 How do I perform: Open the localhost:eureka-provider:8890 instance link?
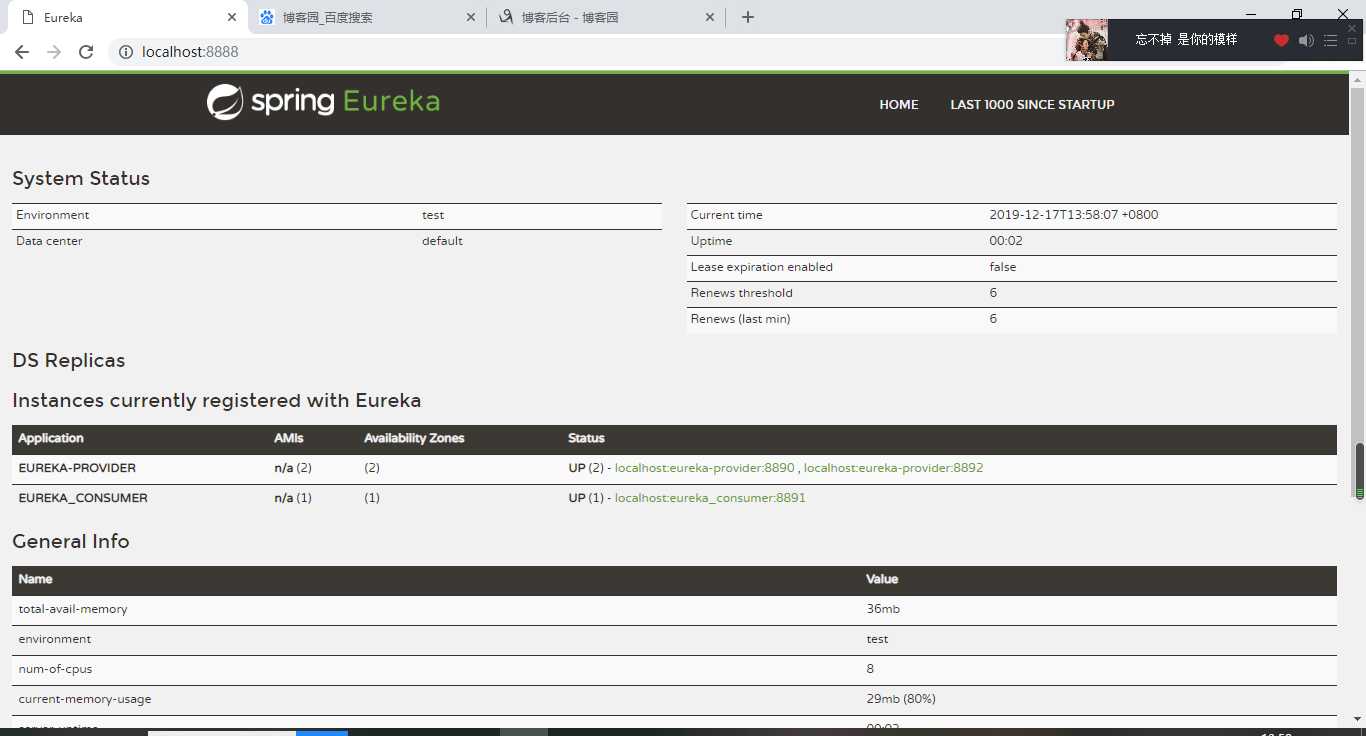(x=705, y=468)
